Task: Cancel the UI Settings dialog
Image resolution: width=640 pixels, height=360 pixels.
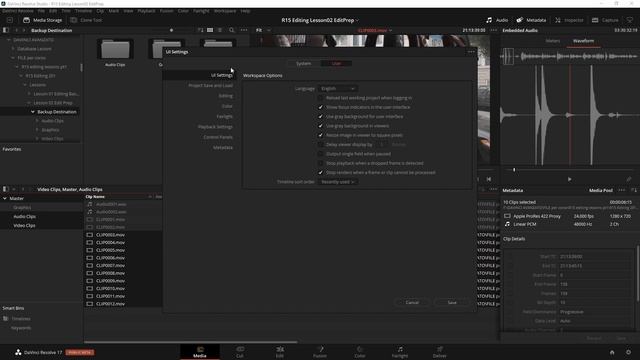Action: 412,302
